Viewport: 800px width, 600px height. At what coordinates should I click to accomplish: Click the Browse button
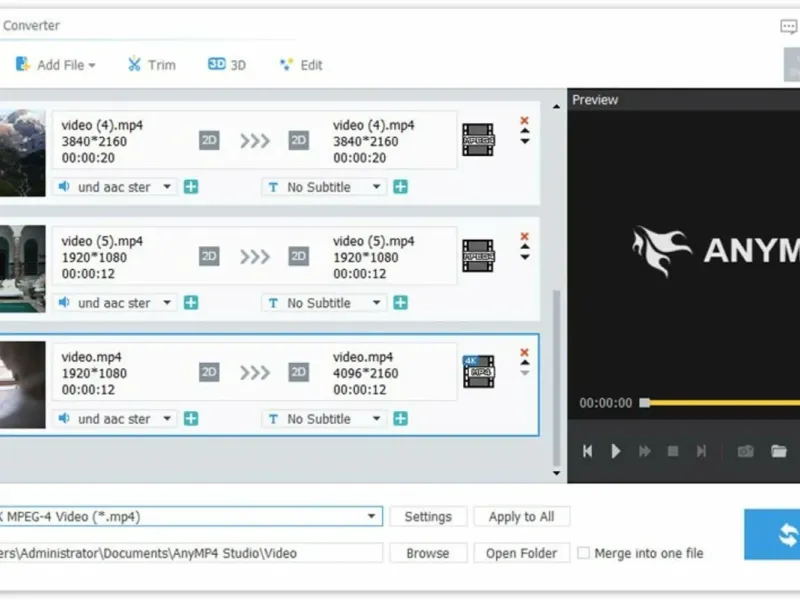click(x=428, y=553)
